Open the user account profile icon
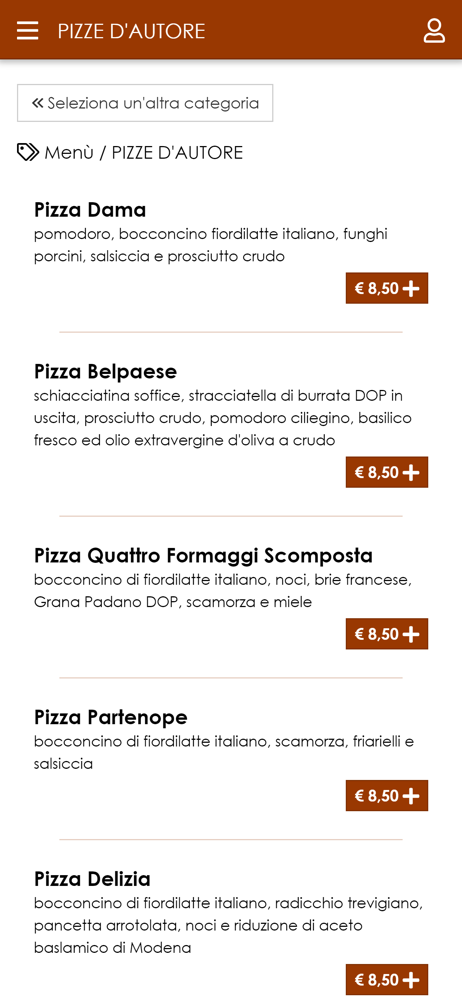Screen dimensions: 462x1000 (434, 31)
